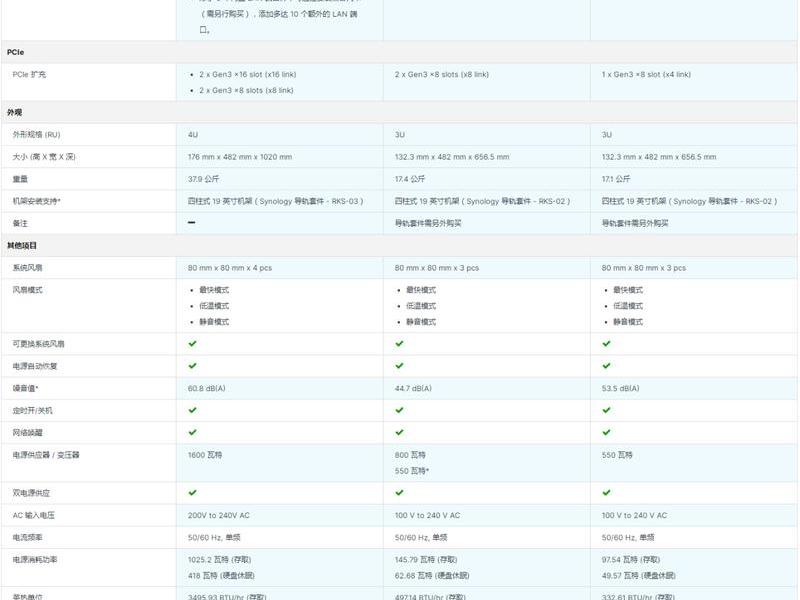This screenshot has width=800, height=600.
Task: Click the 网络唤醒 checkmark in the last column
Action: point(606,432)
